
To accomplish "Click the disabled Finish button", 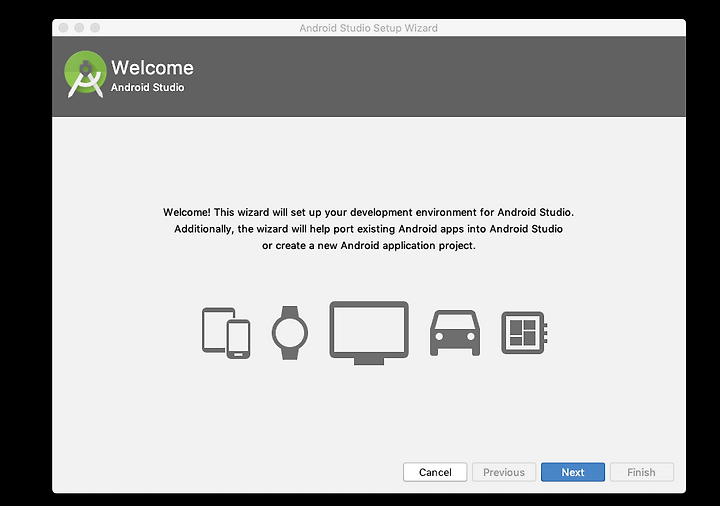I will pos(641,472).
